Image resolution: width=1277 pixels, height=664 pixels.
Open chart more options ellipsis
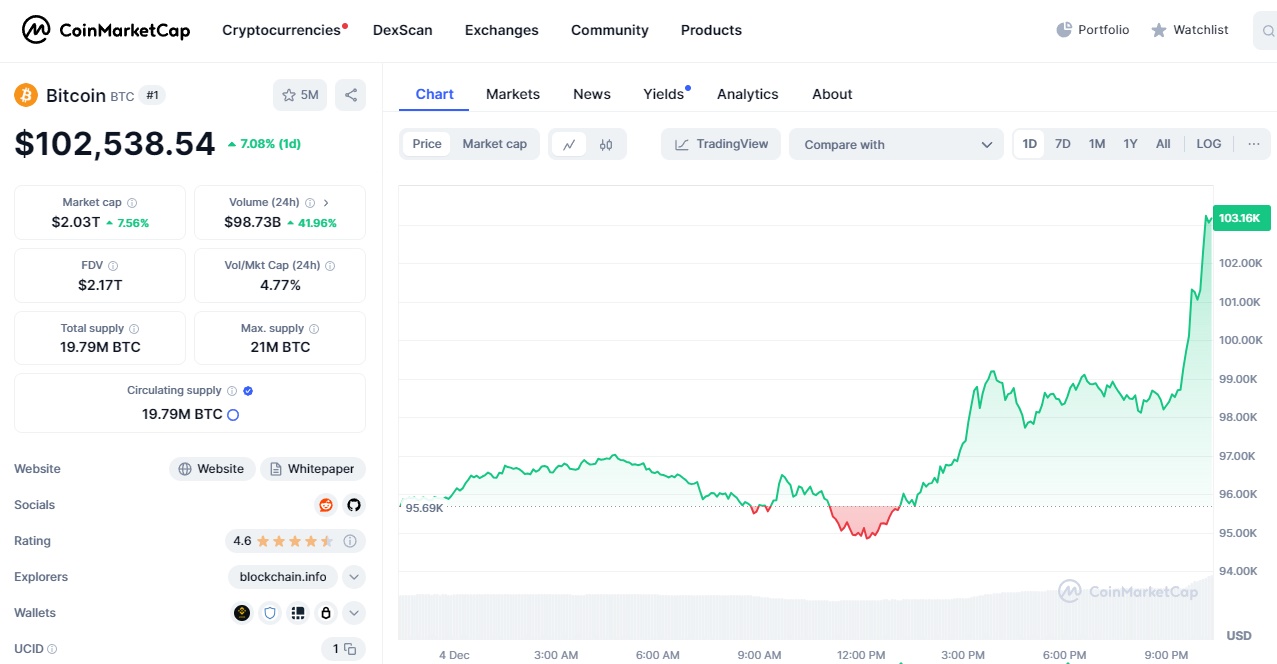1253,144
